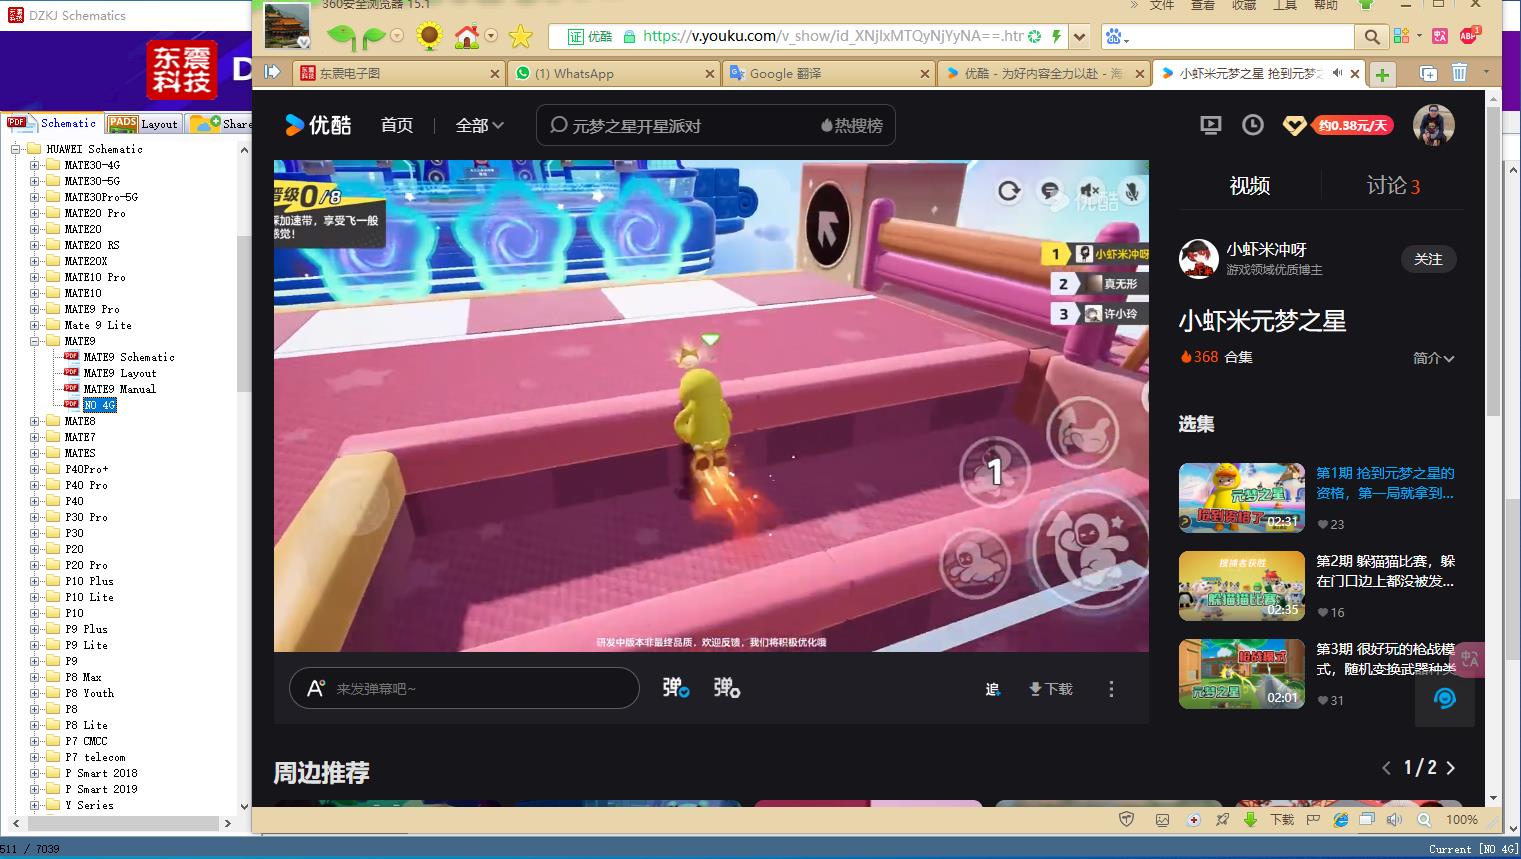Click the follow series 追 icon
Viewport: 1521px width, 859px height.
992,689
